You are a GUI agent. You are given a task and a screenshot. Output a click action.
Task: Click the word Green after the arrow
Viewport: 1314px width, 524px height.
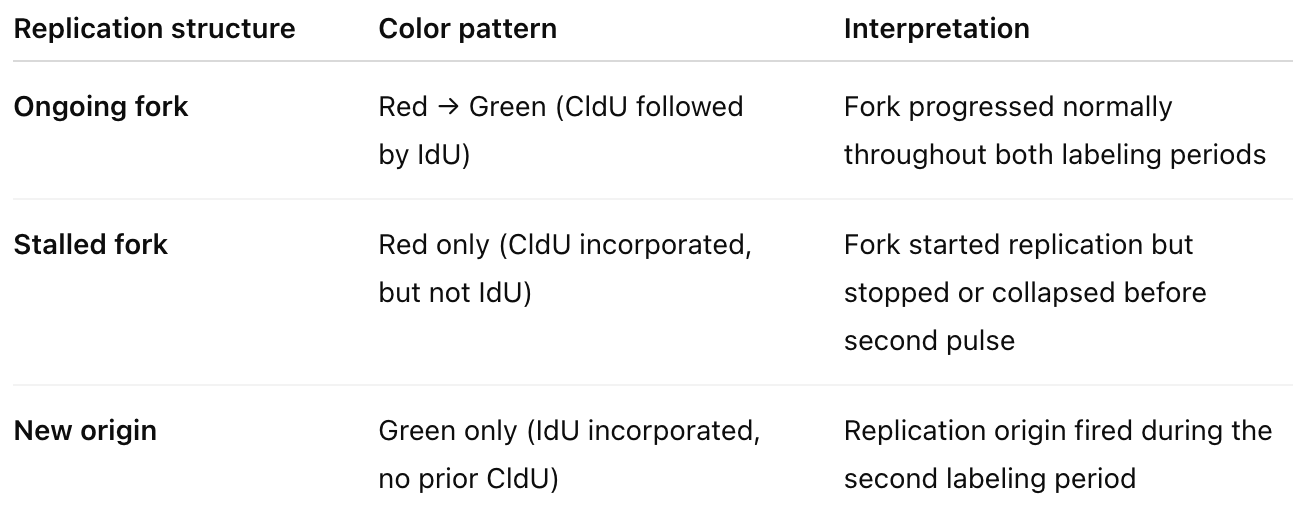(507, 107)
